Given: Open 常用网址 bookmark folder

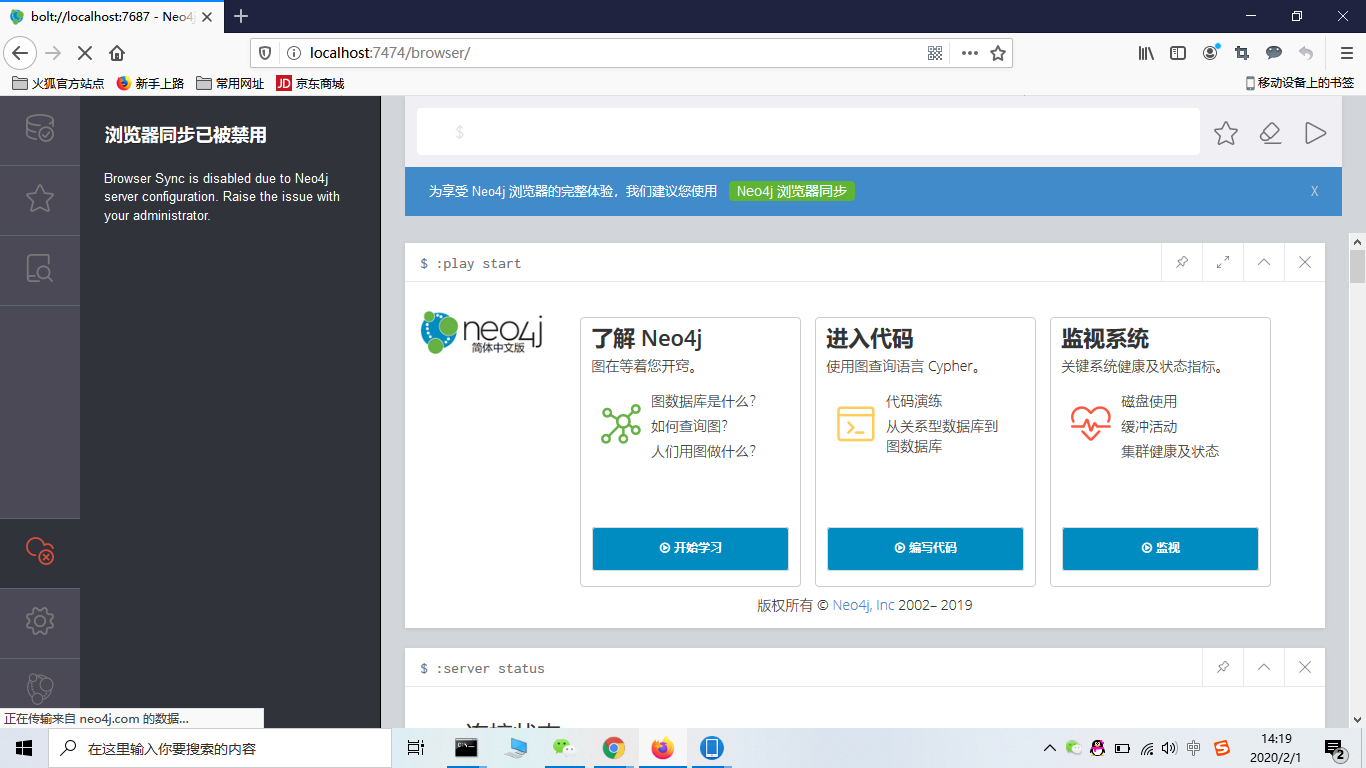Looking at the screenshot, I should click(230, 83).
